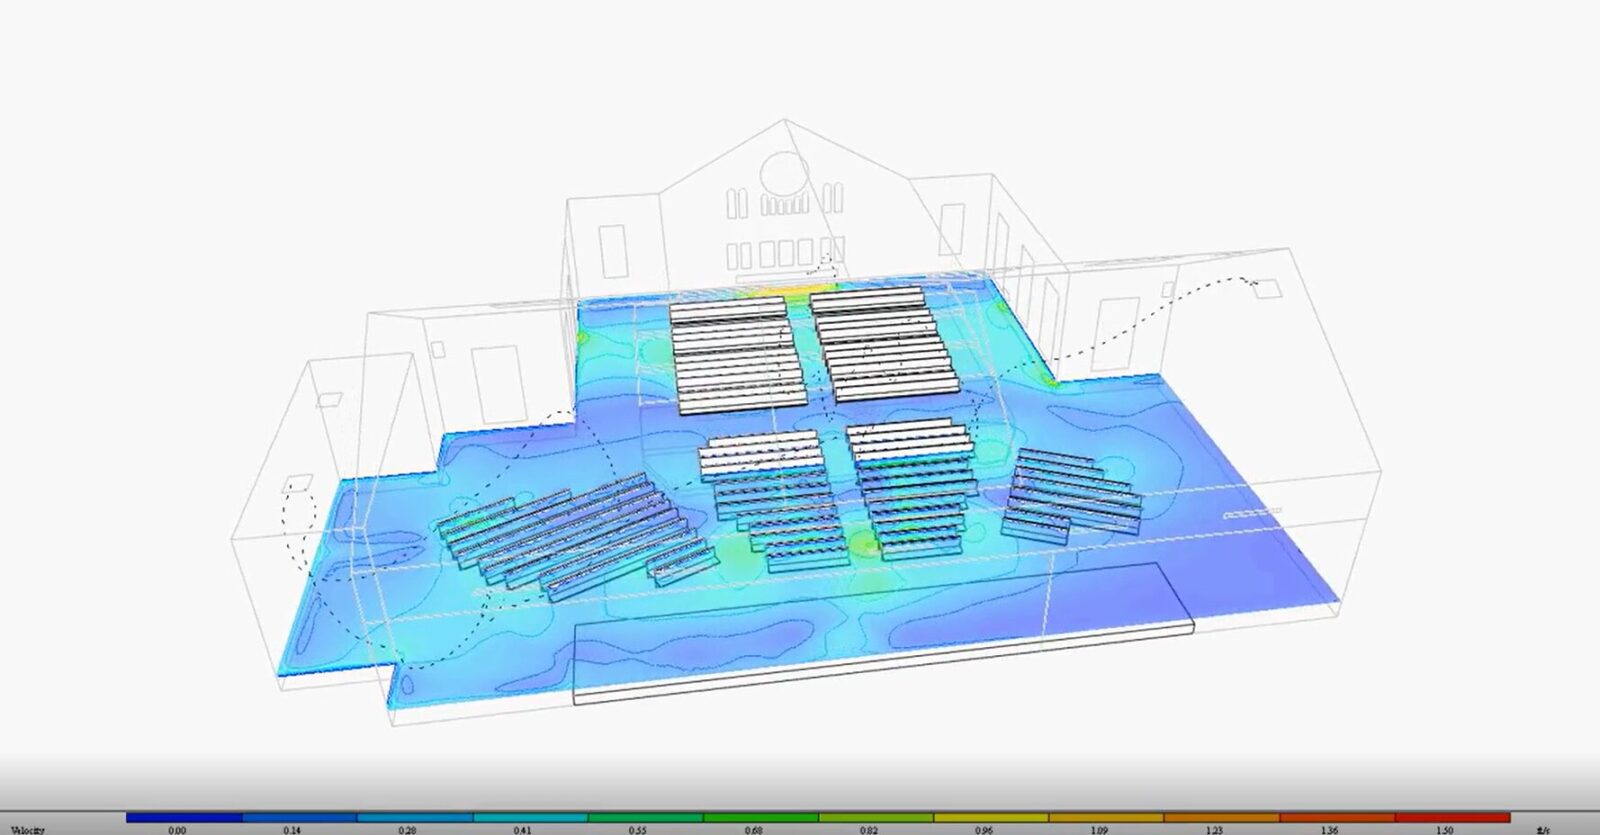Screen dimensions: 1600x835
Task: Select the 1.23 orange legend segment
Action: tap(1221, 818)
